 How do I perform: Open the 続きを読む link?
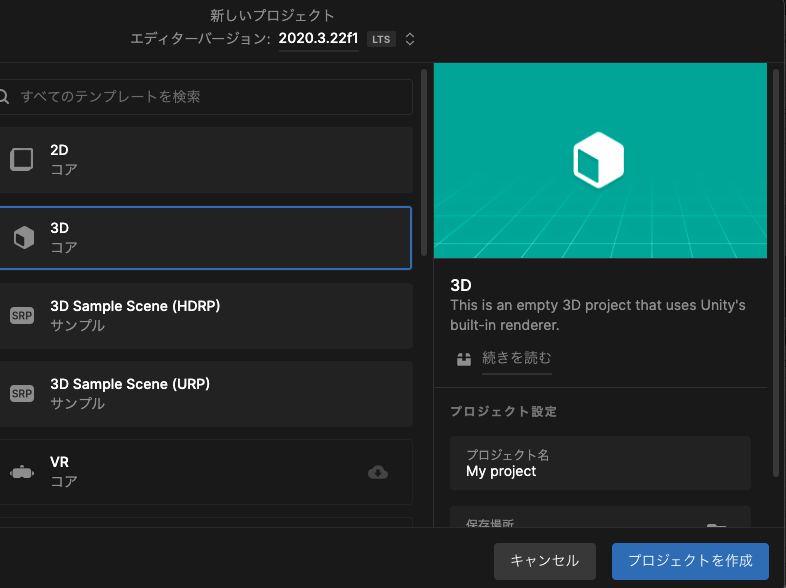(x=516, y=358)
